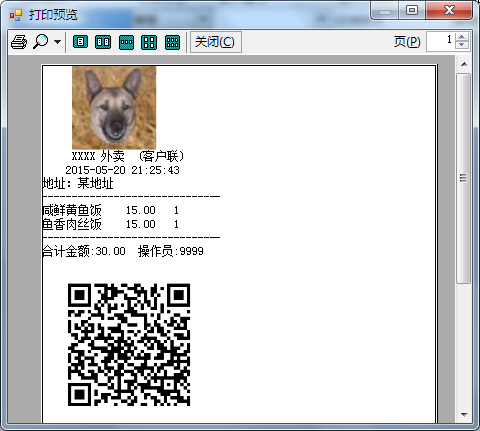The width and height of the screenshot is (480, 431).
Task: Click the vertical scrollbar down arrow
Action: point(464,415)
